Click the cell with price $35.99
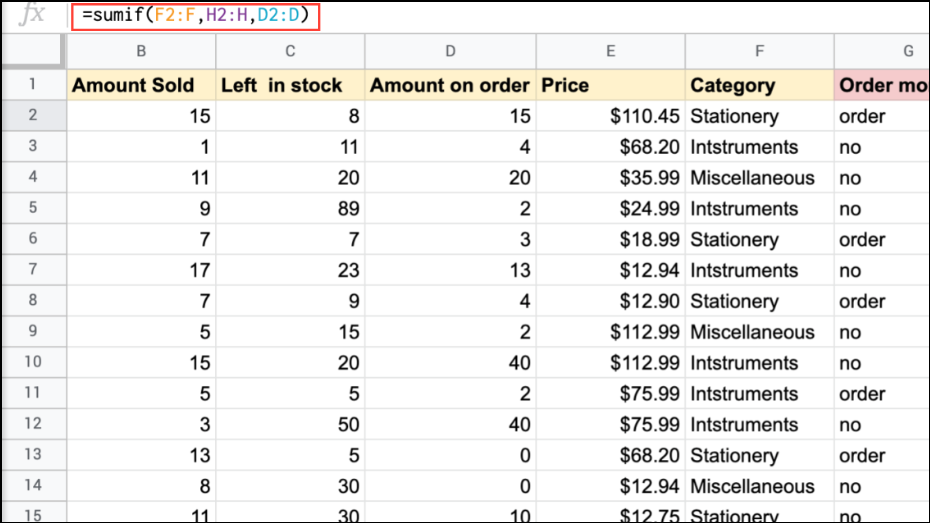Screen dimensions: 930x523 coord(610,178)
